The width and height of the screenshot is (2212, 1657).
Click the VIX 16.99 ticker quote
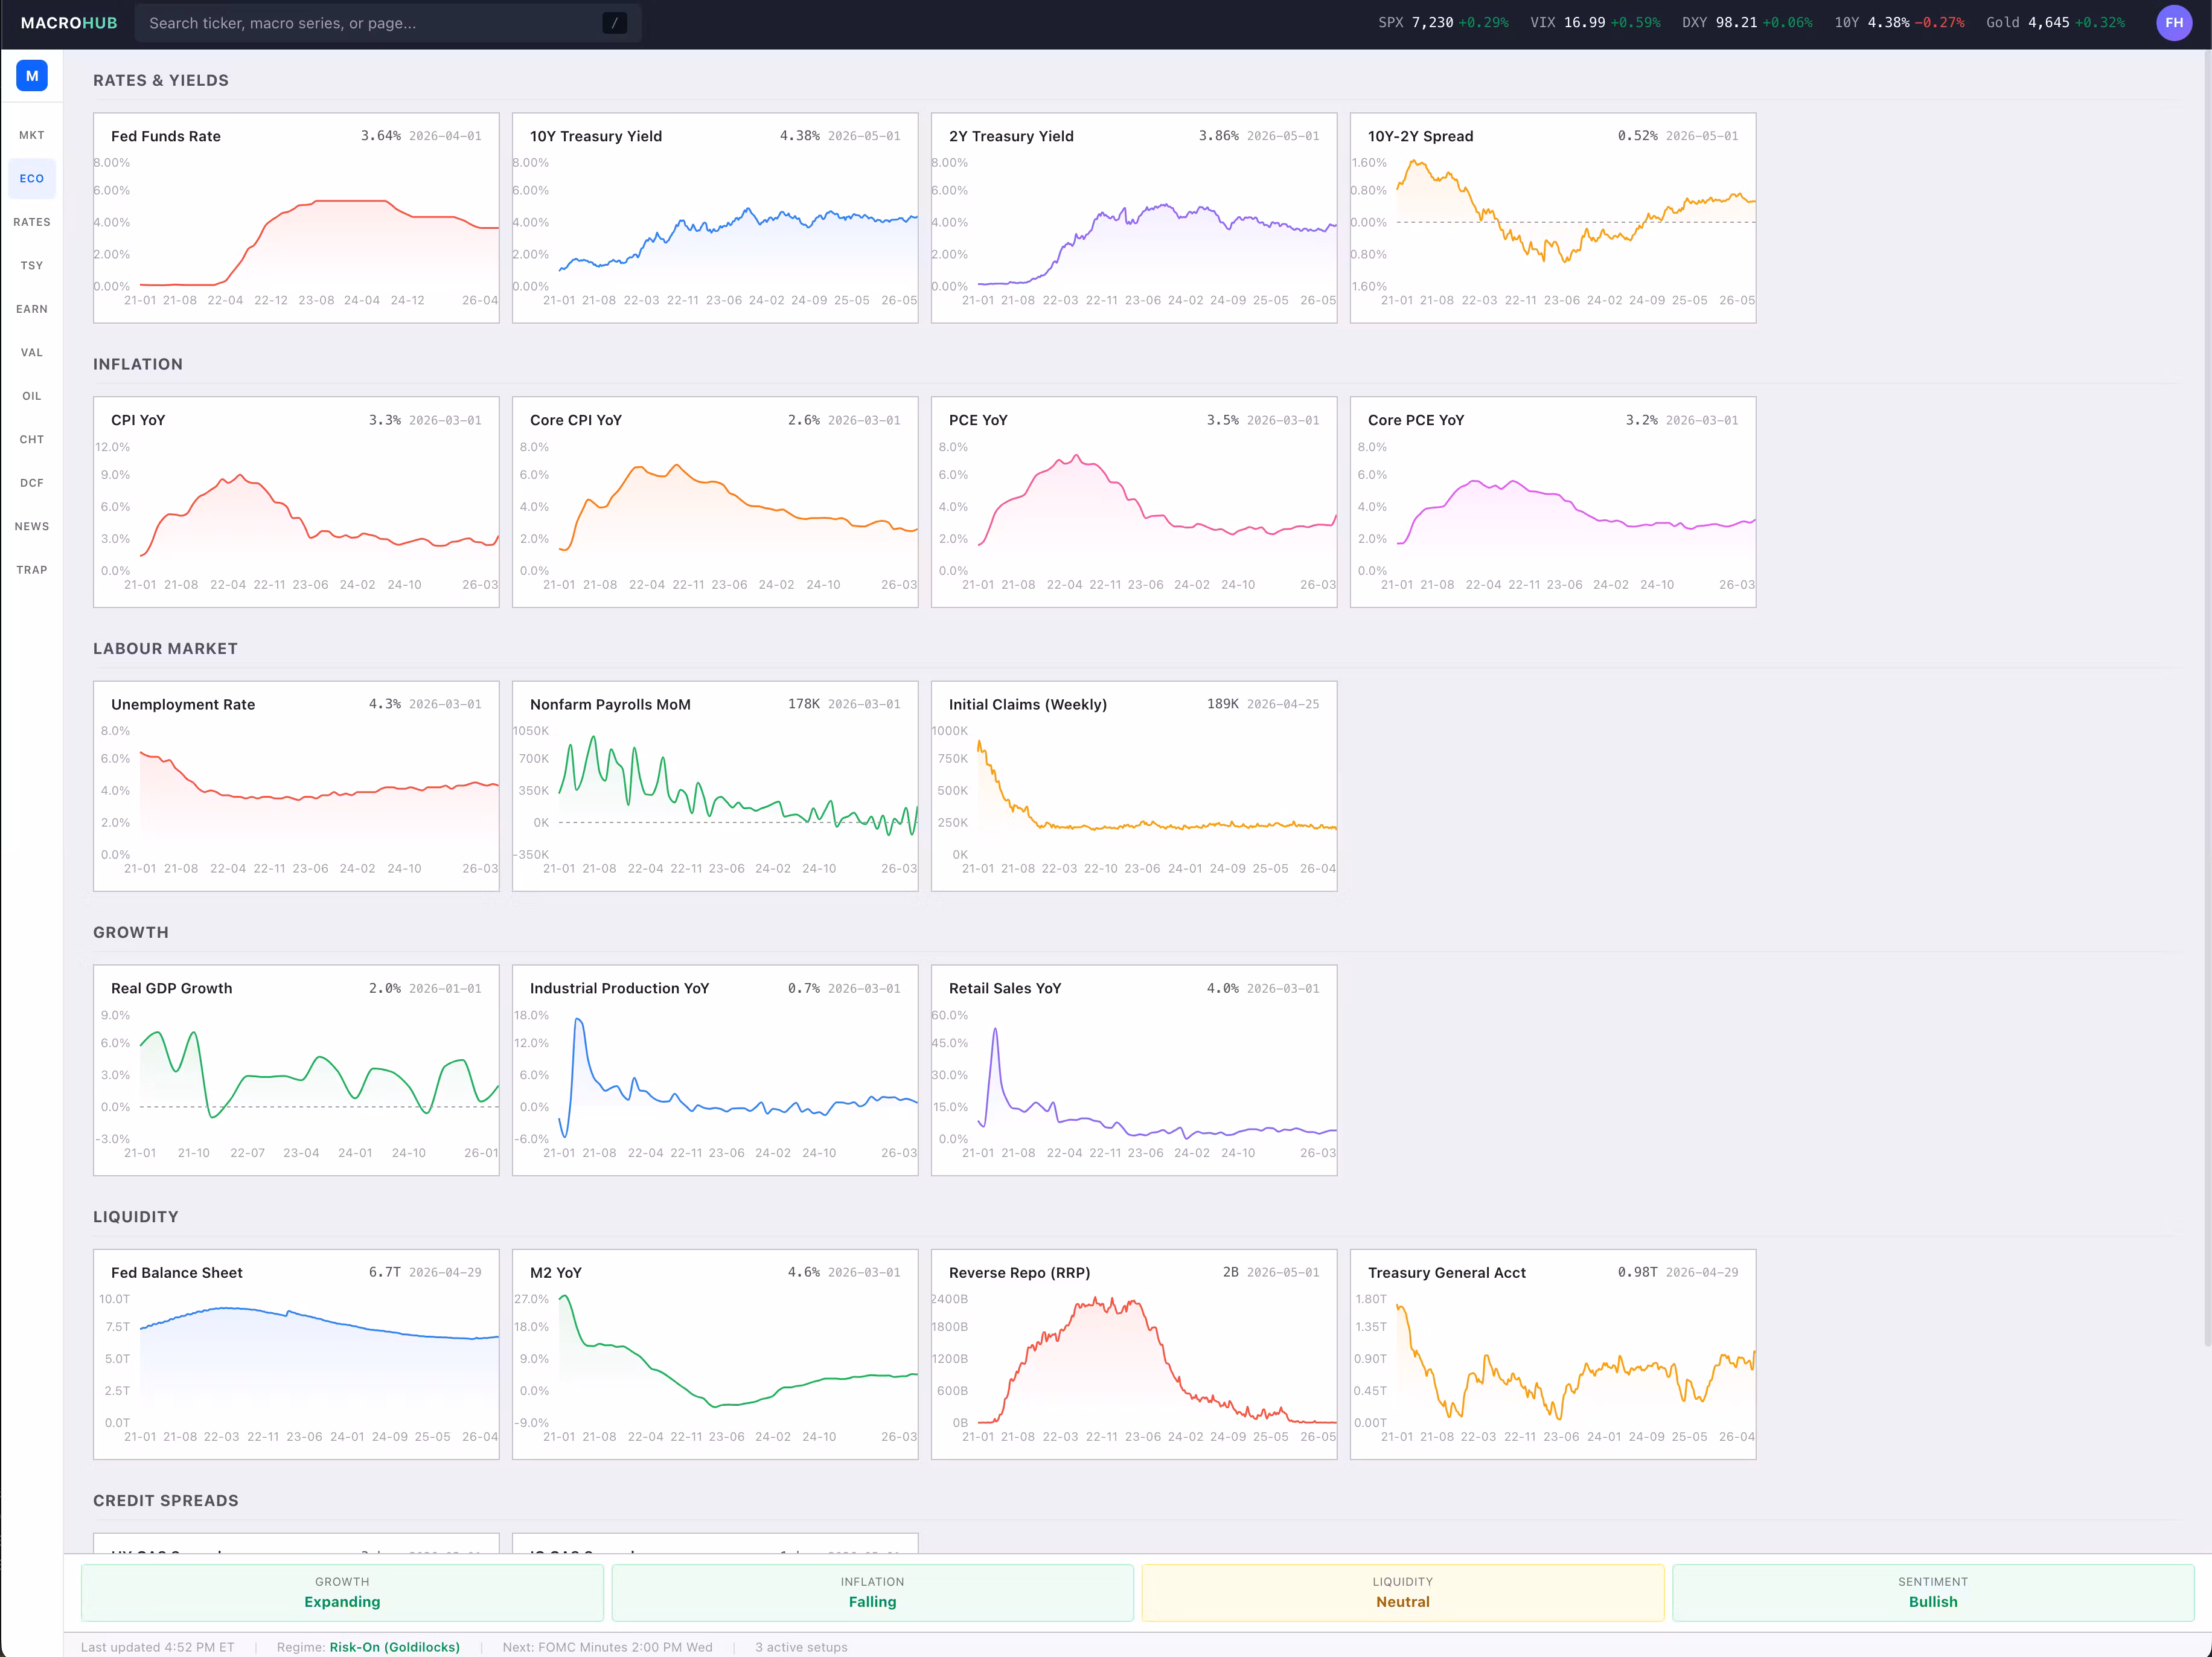(1595, 23)
